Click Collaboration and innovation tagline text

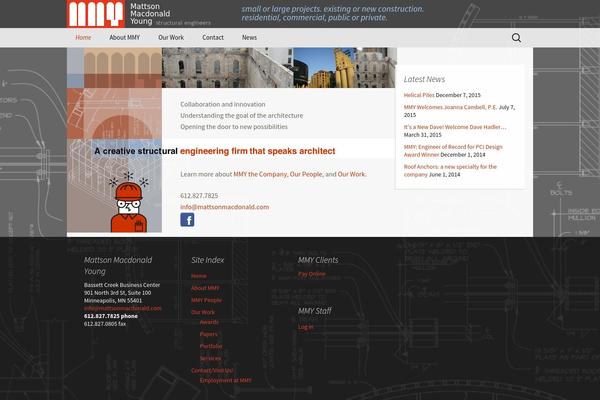tap(223, 104)
